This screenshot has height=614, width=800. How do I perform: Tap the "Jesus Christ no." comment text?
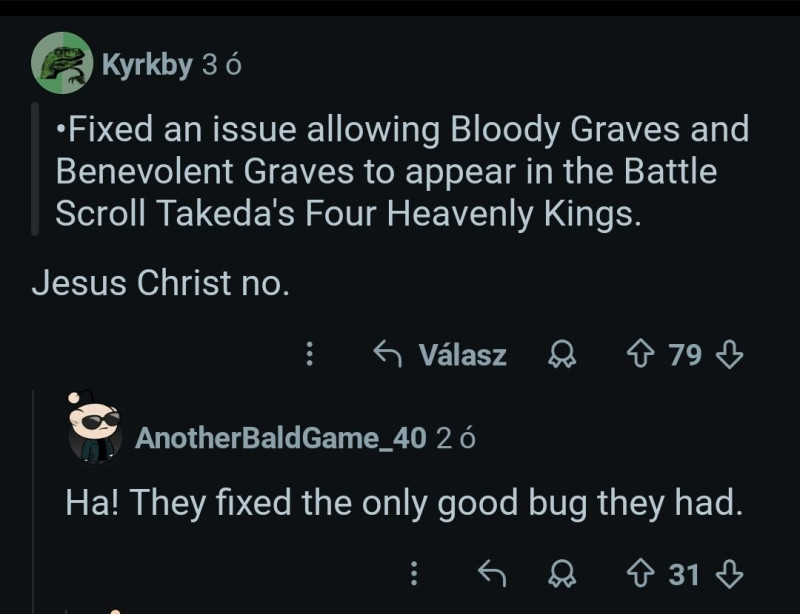pyautogui.click(x=161, y=284)
